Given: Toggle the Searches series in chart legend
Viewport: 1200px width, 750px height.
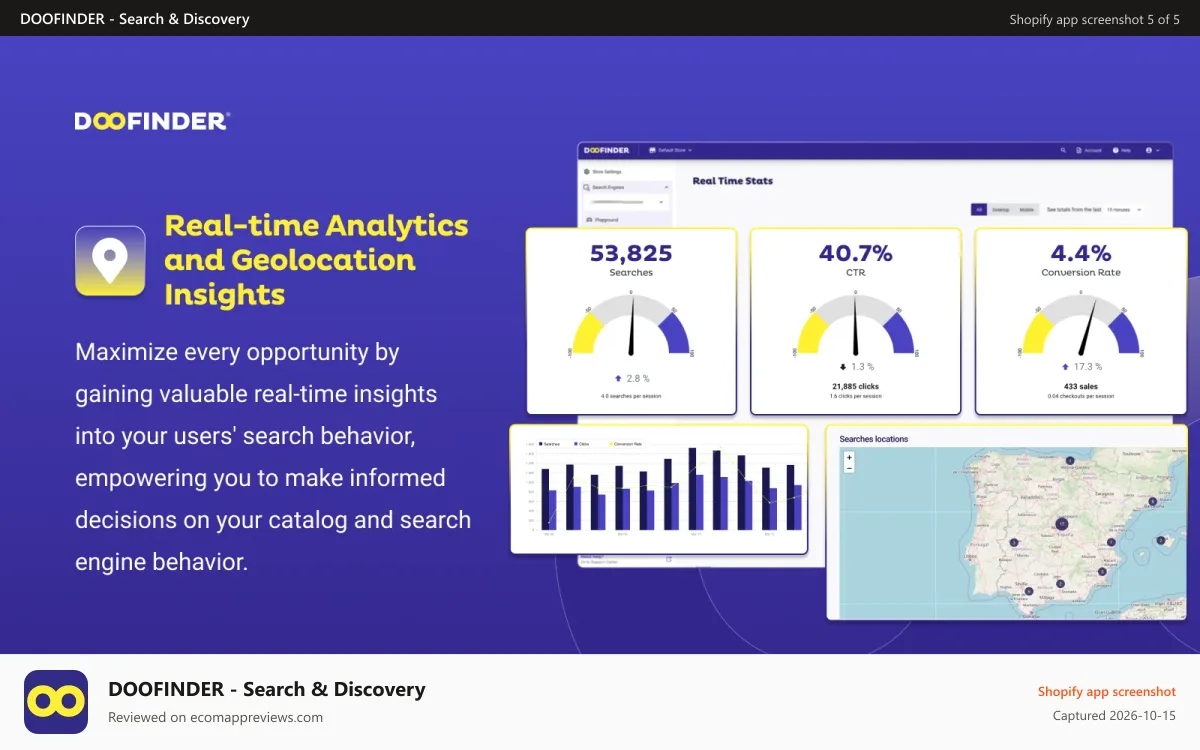Looking at the screenshot, I should click(549, 444).
